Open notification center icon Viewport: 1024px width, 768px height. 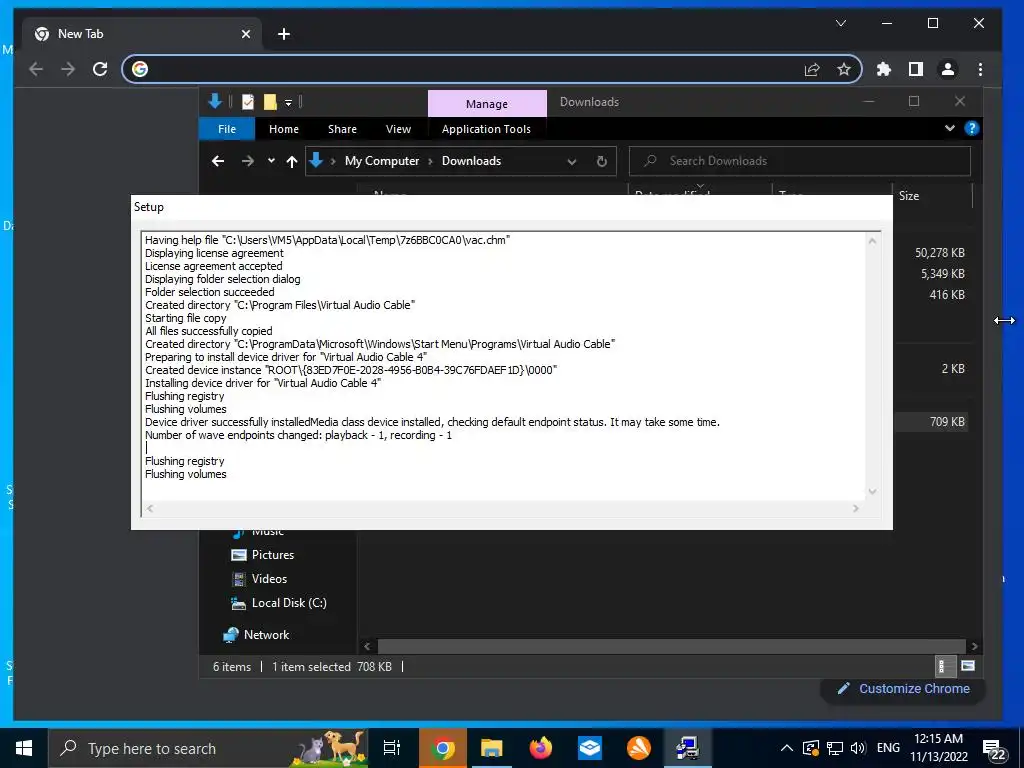pyautogui.click(x=993, y=750)
